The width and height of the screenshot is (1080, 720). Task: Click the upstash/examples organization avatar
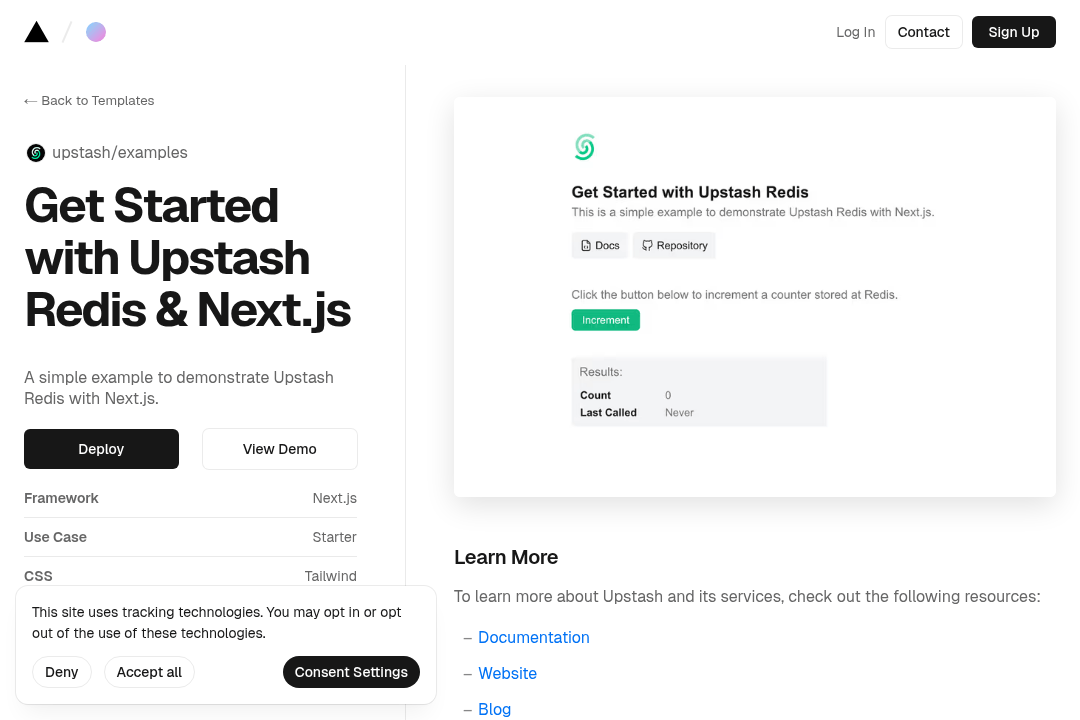click(x=35, y=152)
